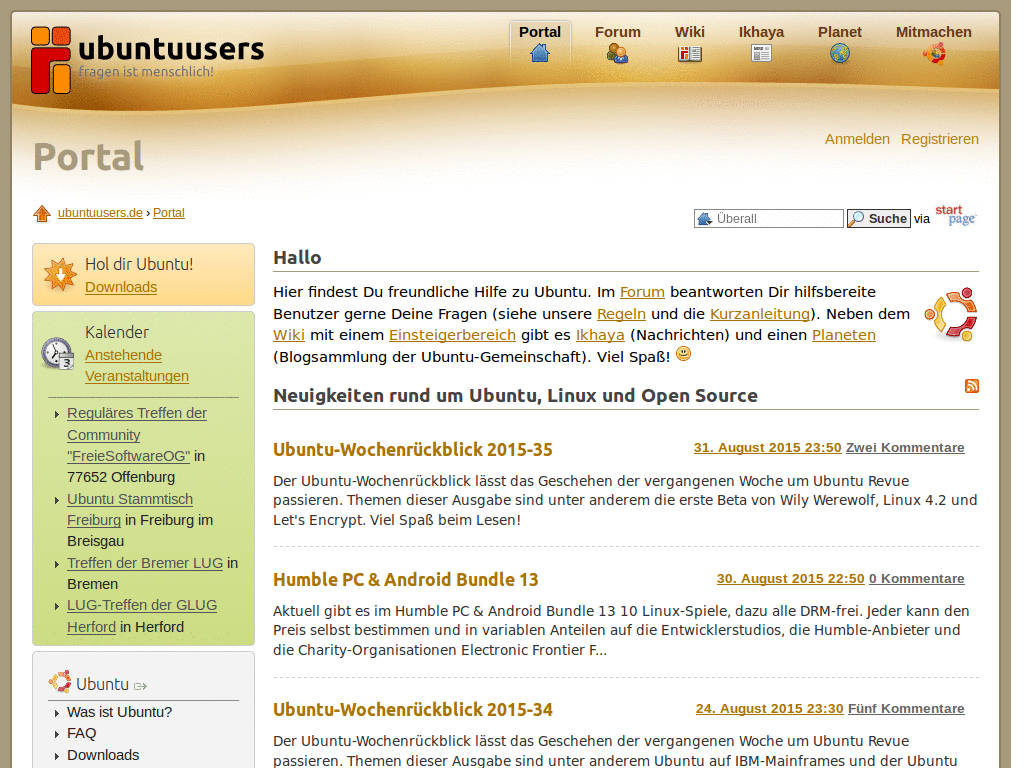This screenshot has height=768, width=1024.
Task: Click the Anmelden link
Action: point(857,139)
